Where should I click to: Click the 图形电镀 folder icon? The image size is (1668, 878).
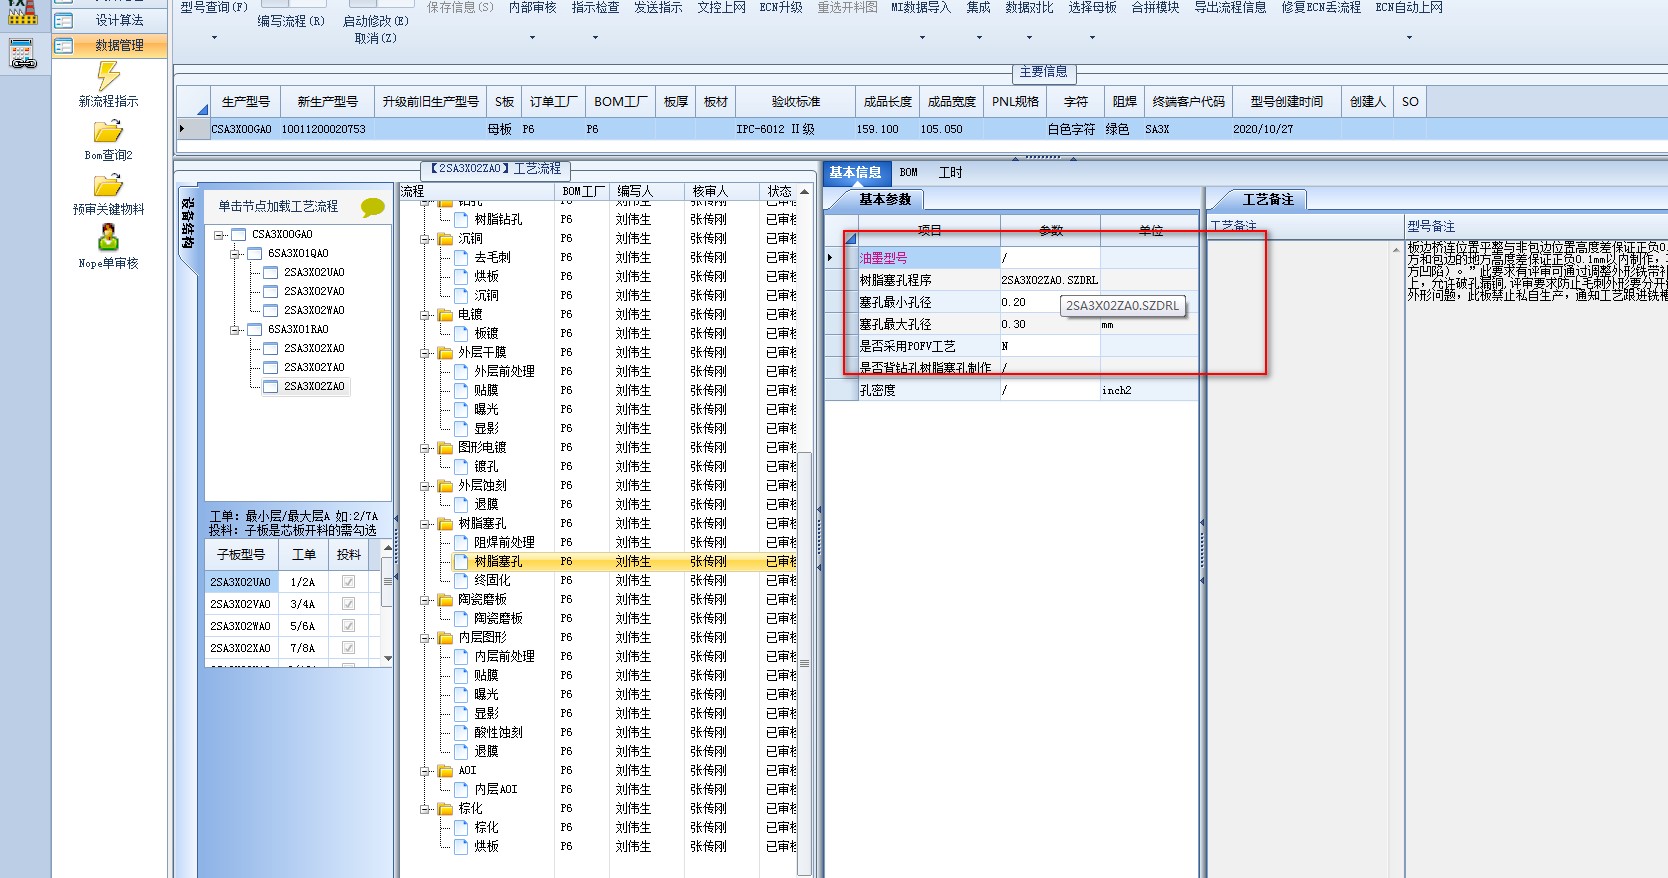coord(446,448)
